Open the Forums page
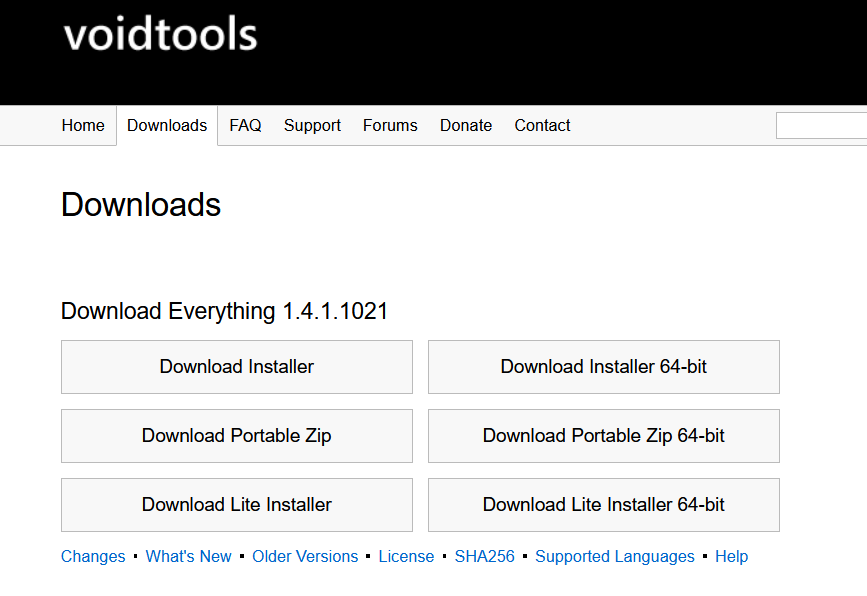Screen dimensions: 867x596 [390, 125]
